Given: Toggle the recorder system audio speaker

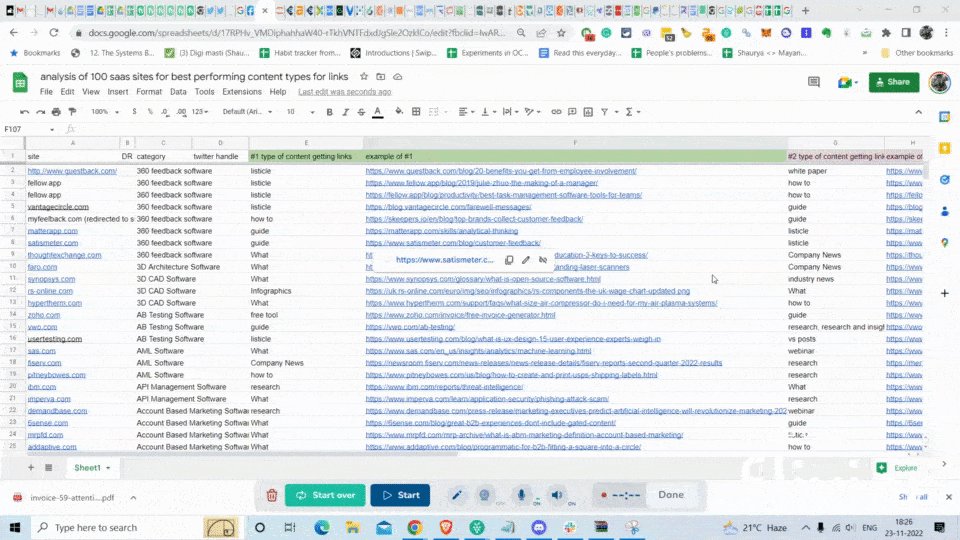Looking at the screenshot, I should click(557, 495).
